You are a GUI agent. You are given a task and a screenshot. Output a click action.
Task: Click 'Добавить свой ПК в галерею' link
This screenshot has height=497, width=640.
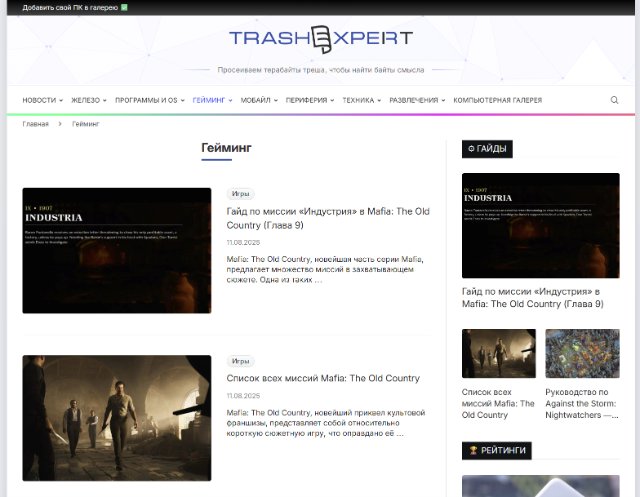70,7
